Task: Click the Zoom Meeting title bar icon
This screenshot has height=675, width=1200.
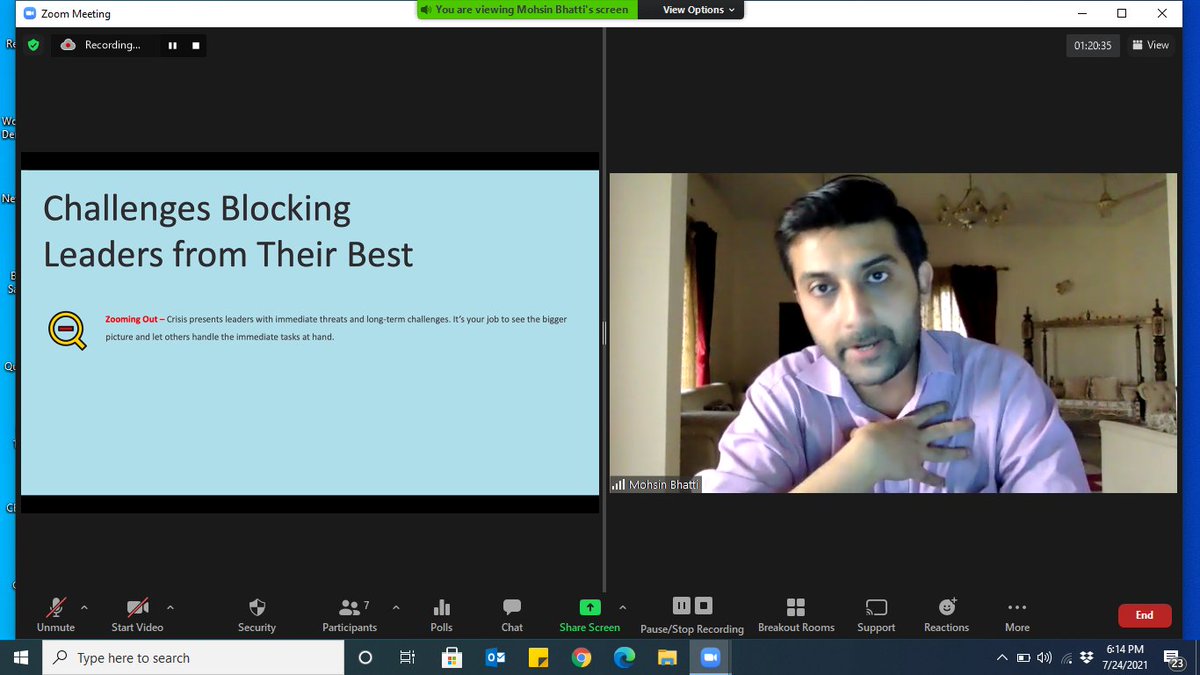Action: pyautogui.click(x=29, y=14)
